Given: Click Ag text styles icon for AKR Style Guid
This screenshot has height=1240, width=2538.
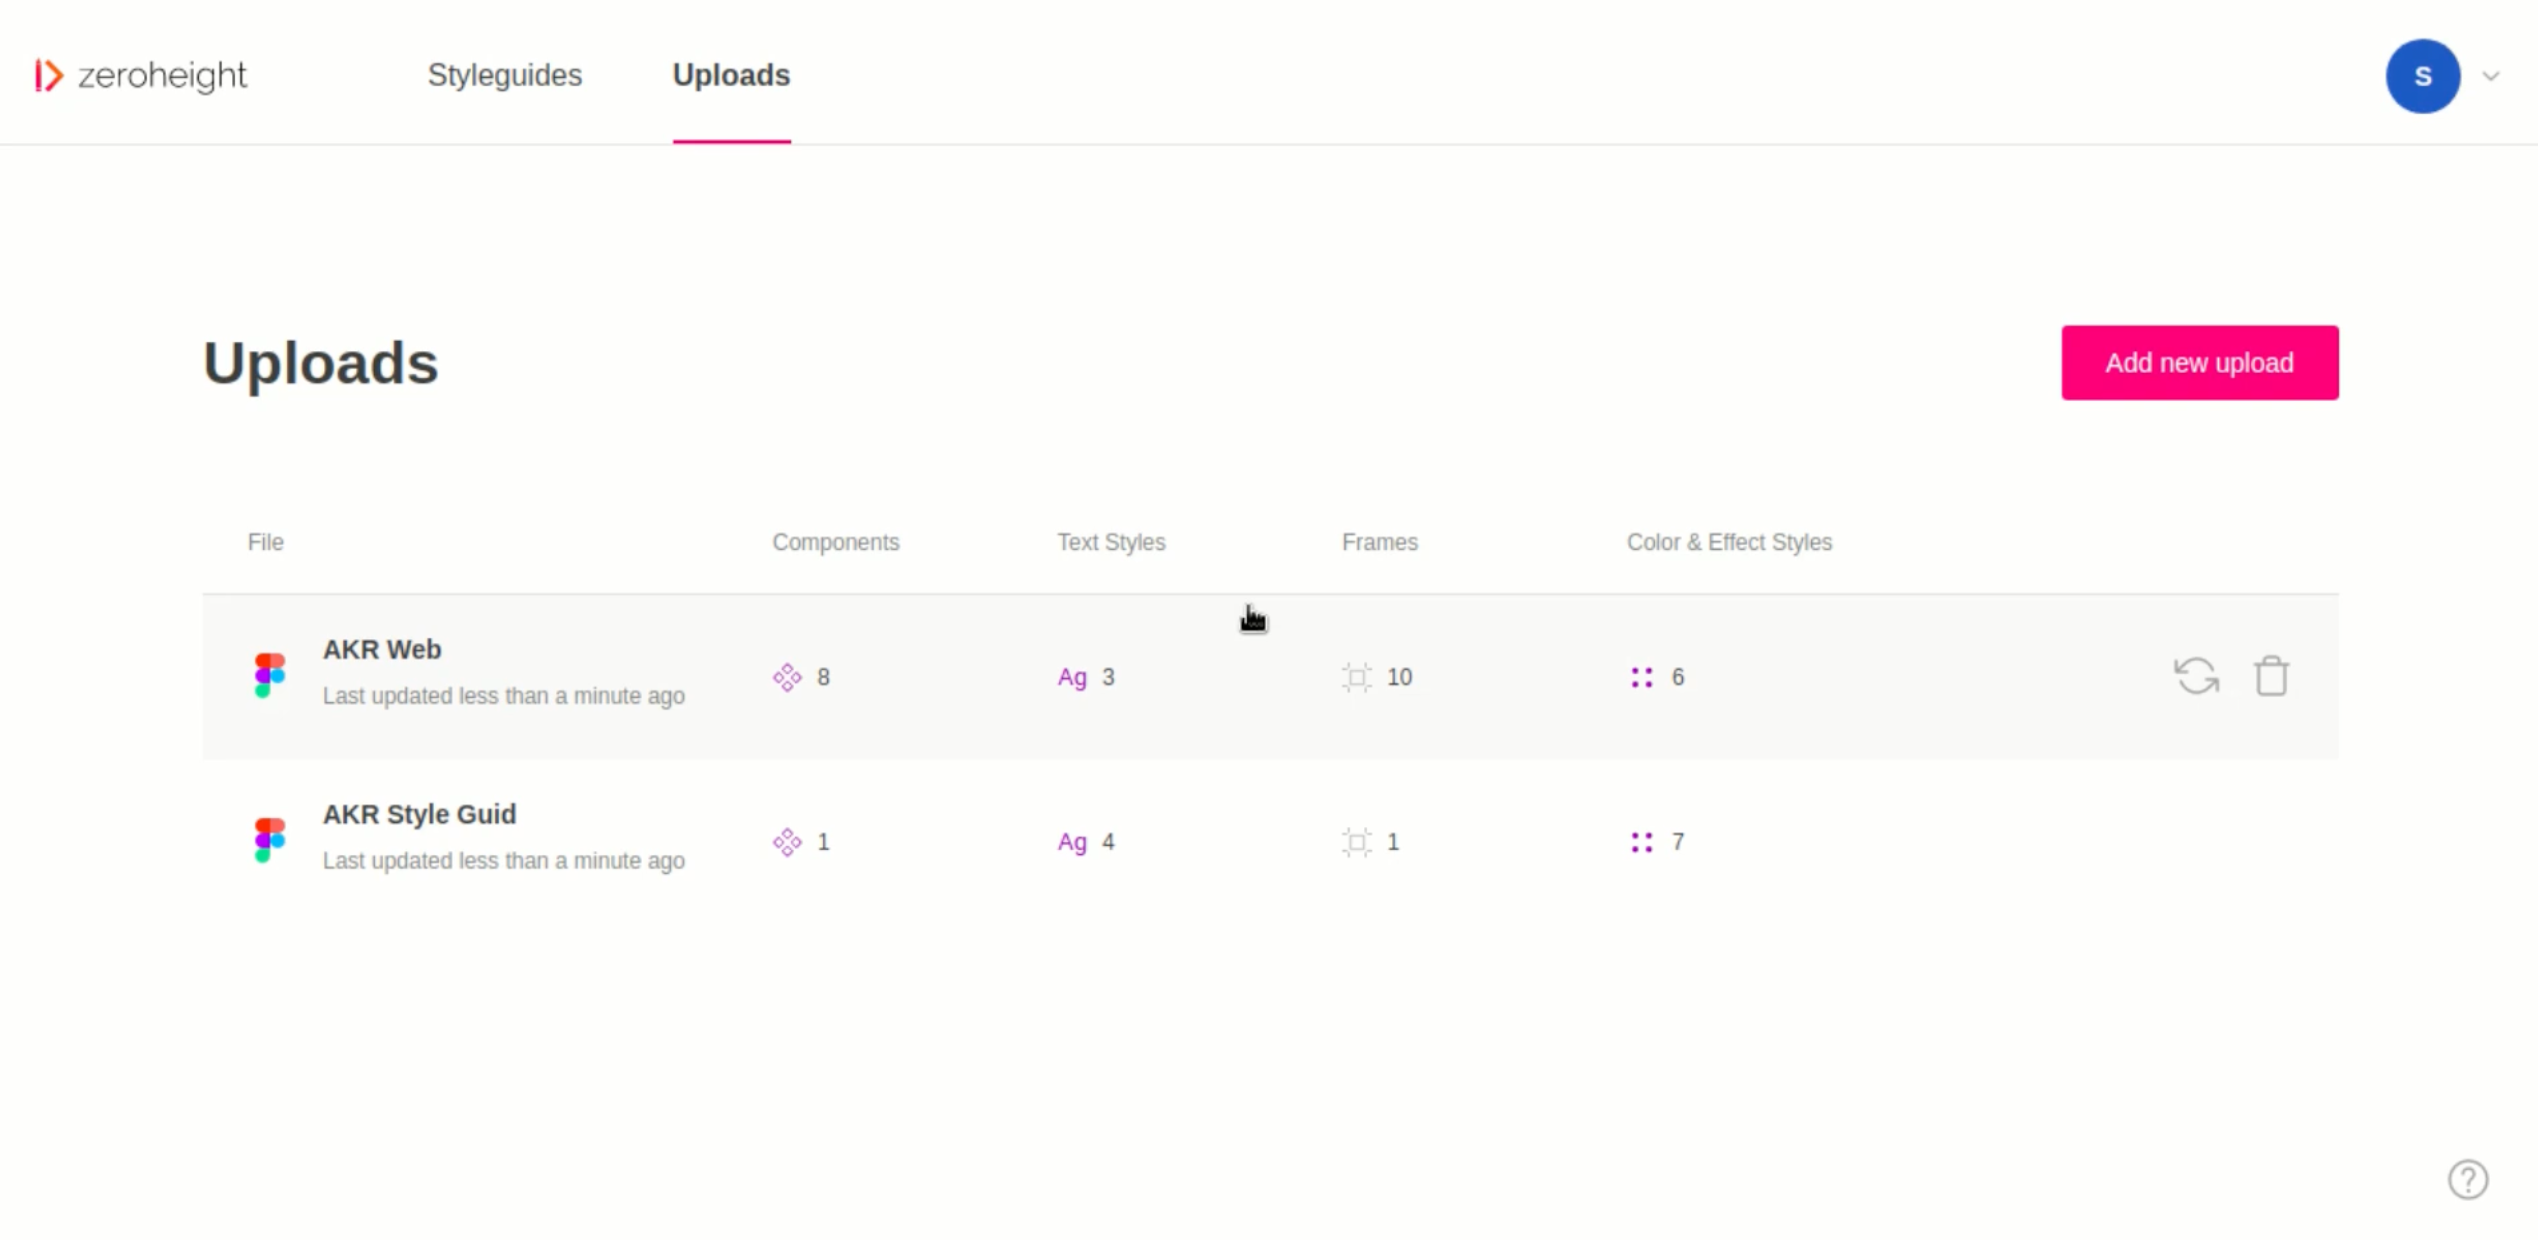Looking at the screenshot, I should click(x=1072, y=842).
